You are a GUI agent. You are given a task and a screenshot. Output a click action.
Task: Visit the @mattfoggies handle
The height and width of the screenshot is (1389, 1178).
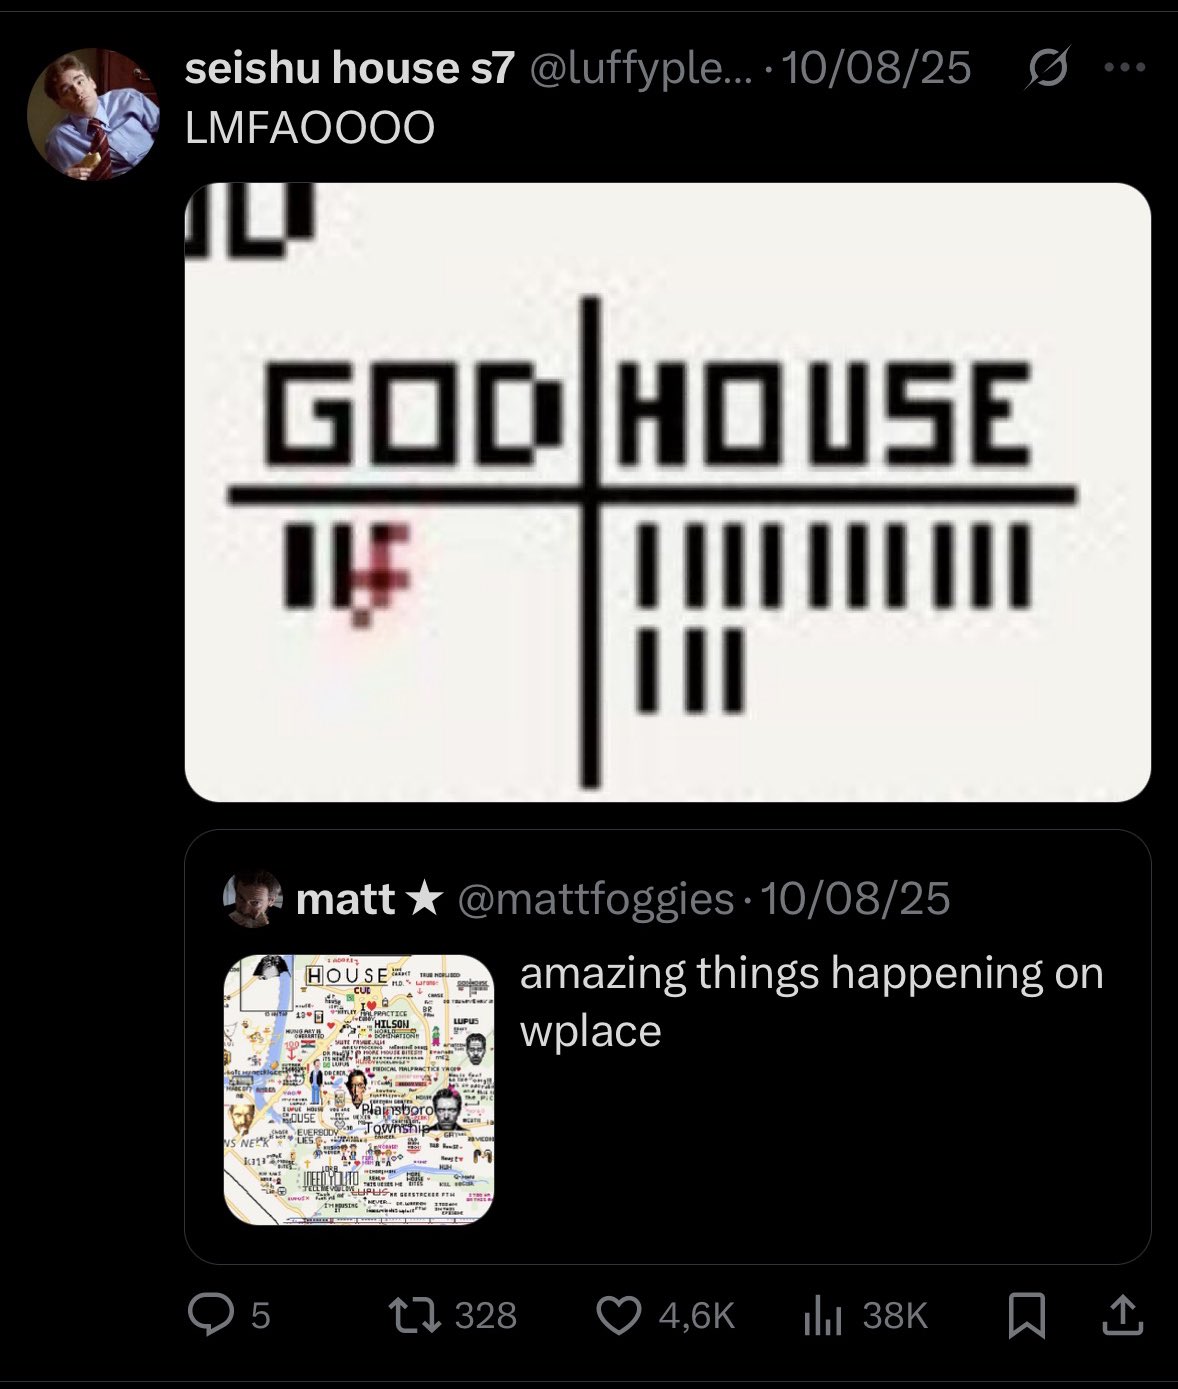click(x=596, y=899)
